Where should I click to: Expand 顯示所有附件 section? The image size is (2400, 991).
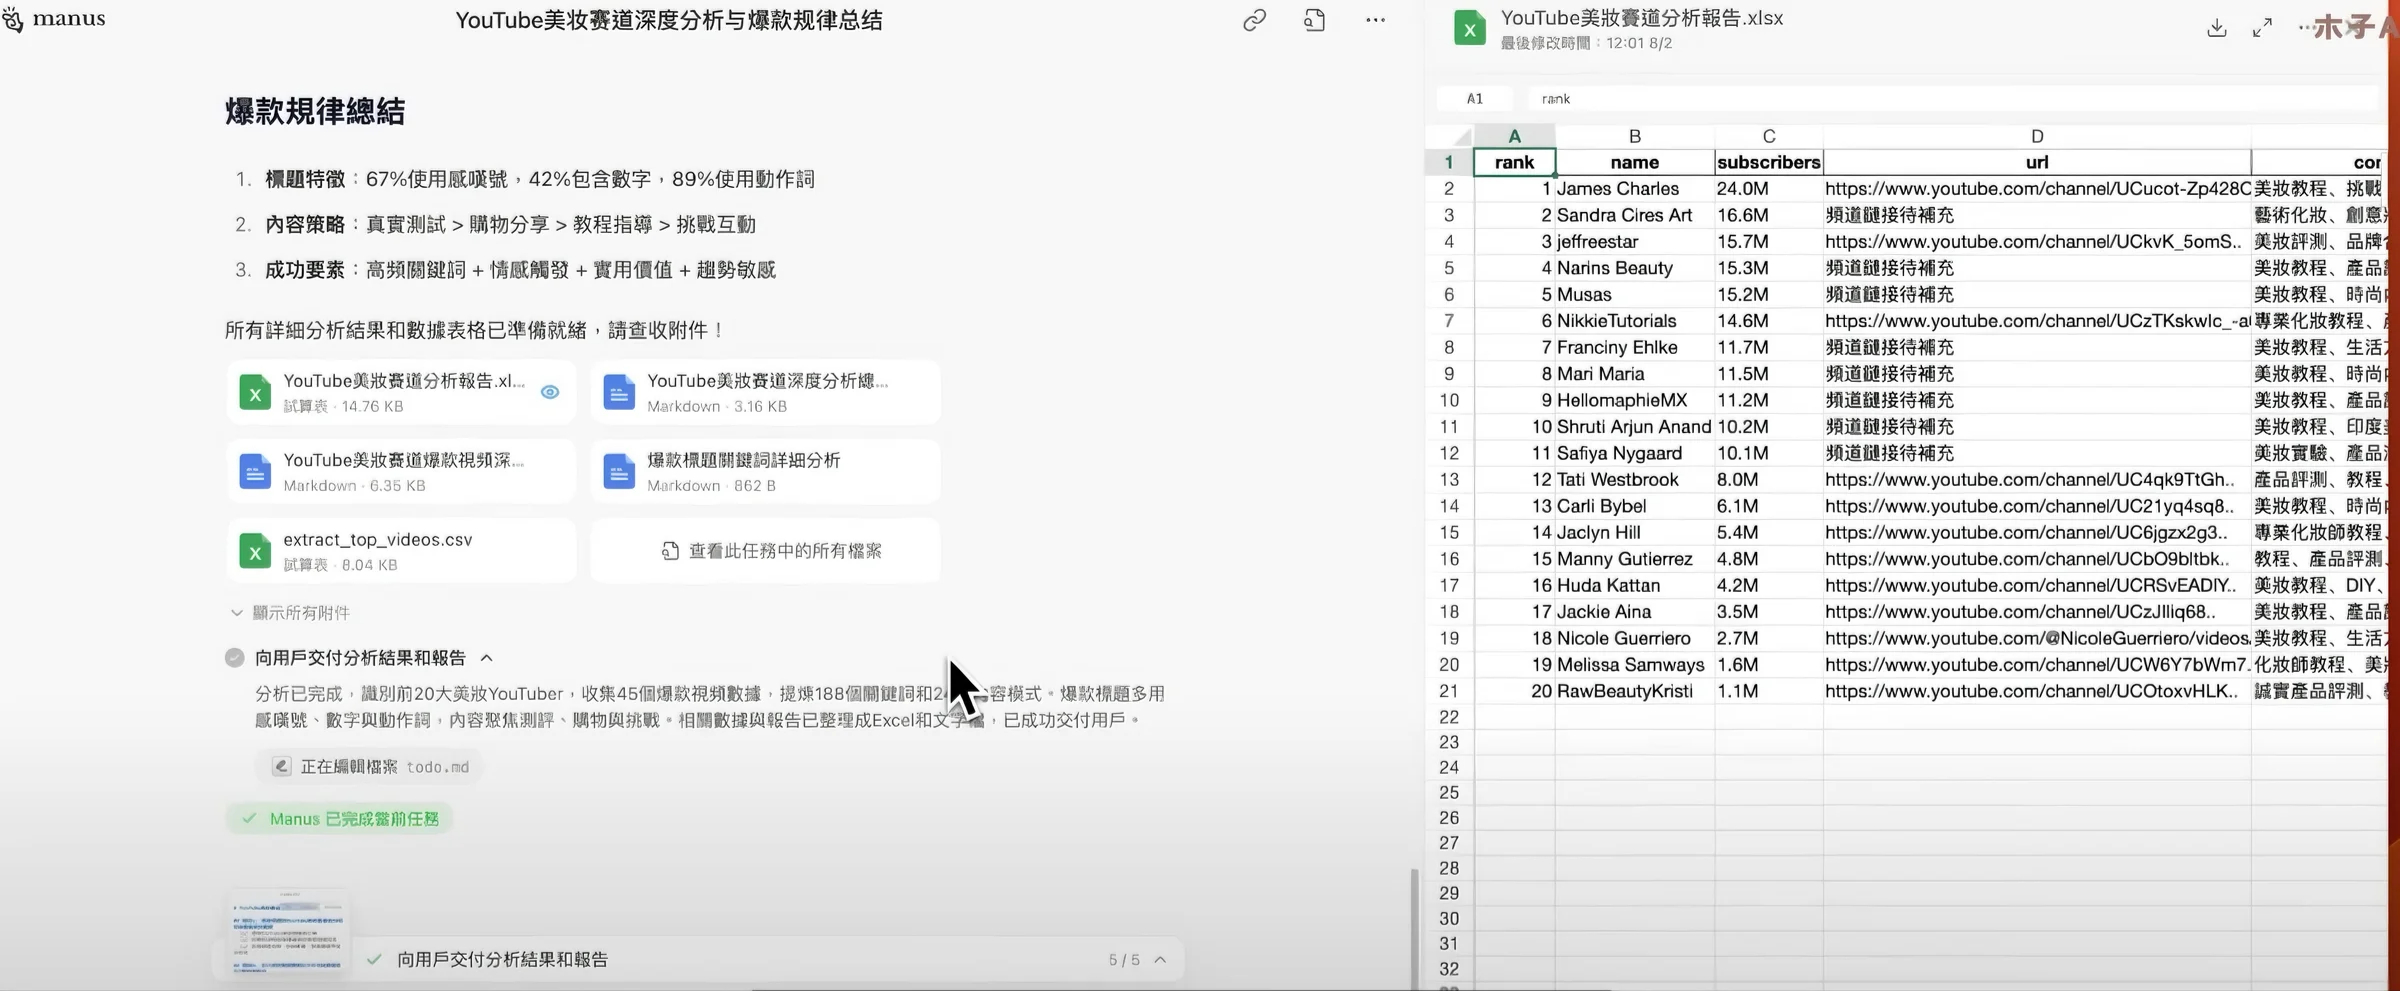[x=290, y=613]
